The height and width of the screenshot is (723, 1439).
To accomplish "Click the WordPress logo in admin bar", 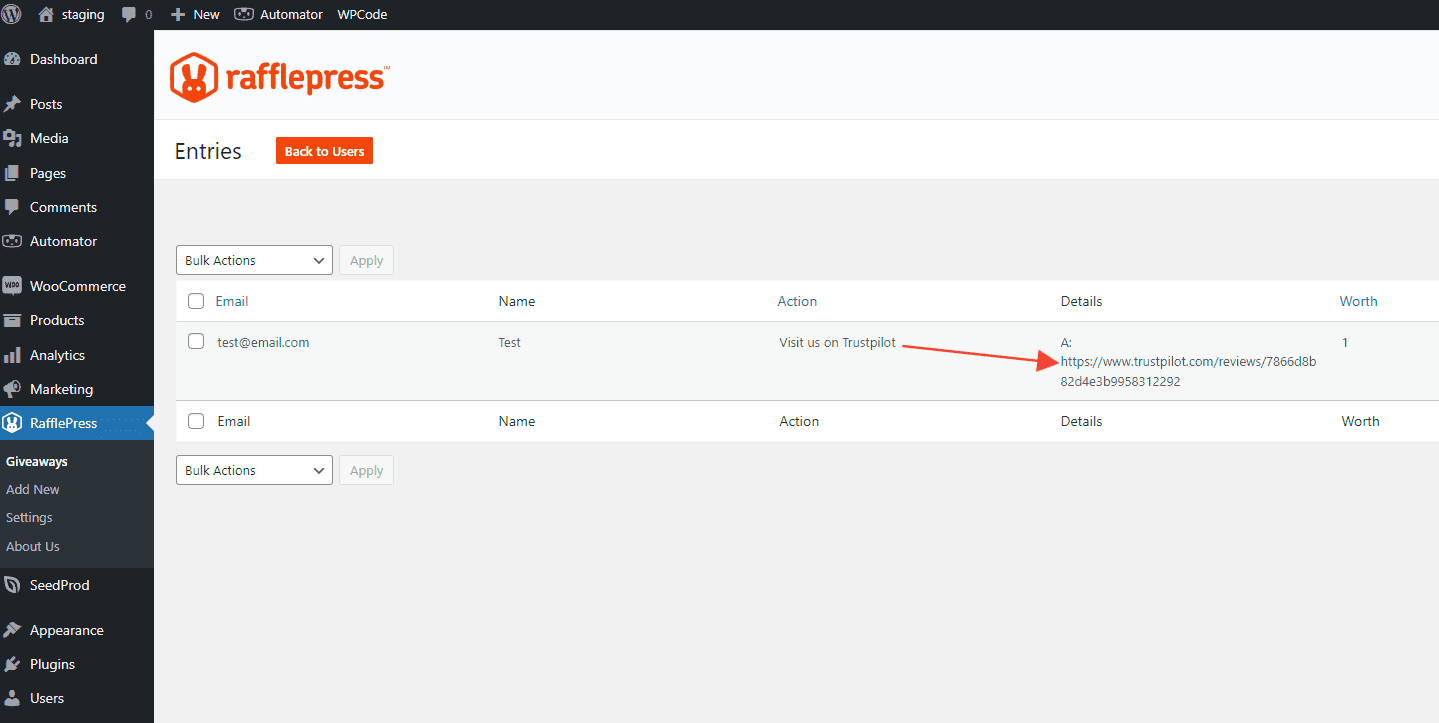I will tap(12, 14).
